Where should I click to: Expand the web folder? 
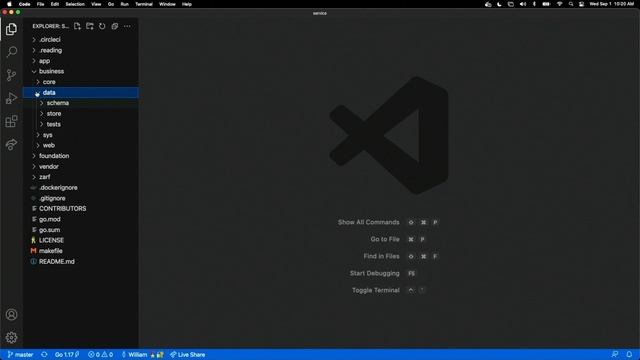[x=81, y=145]
